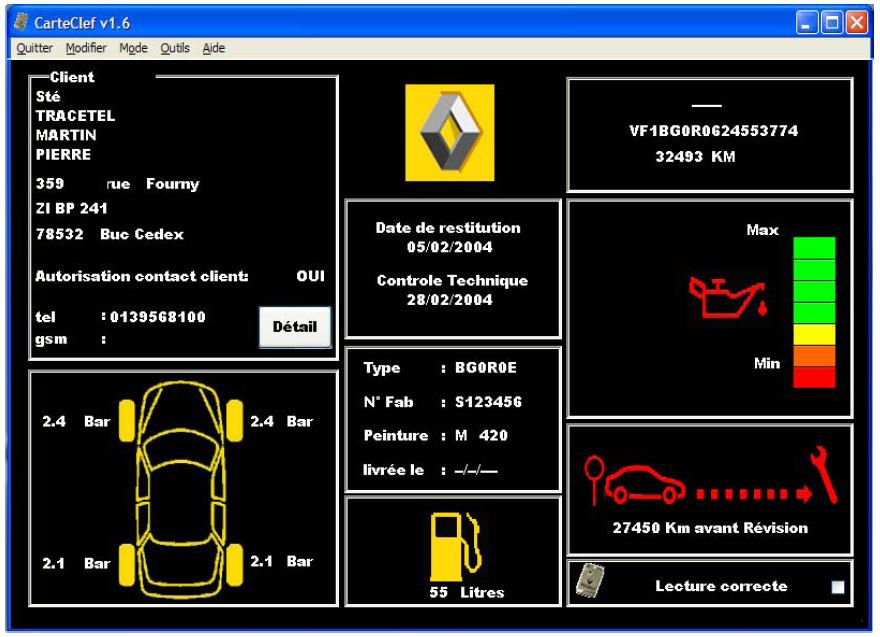Screen dimensions: 880x637
Task: Click the red car service icon
Action: tap(645, 484)
